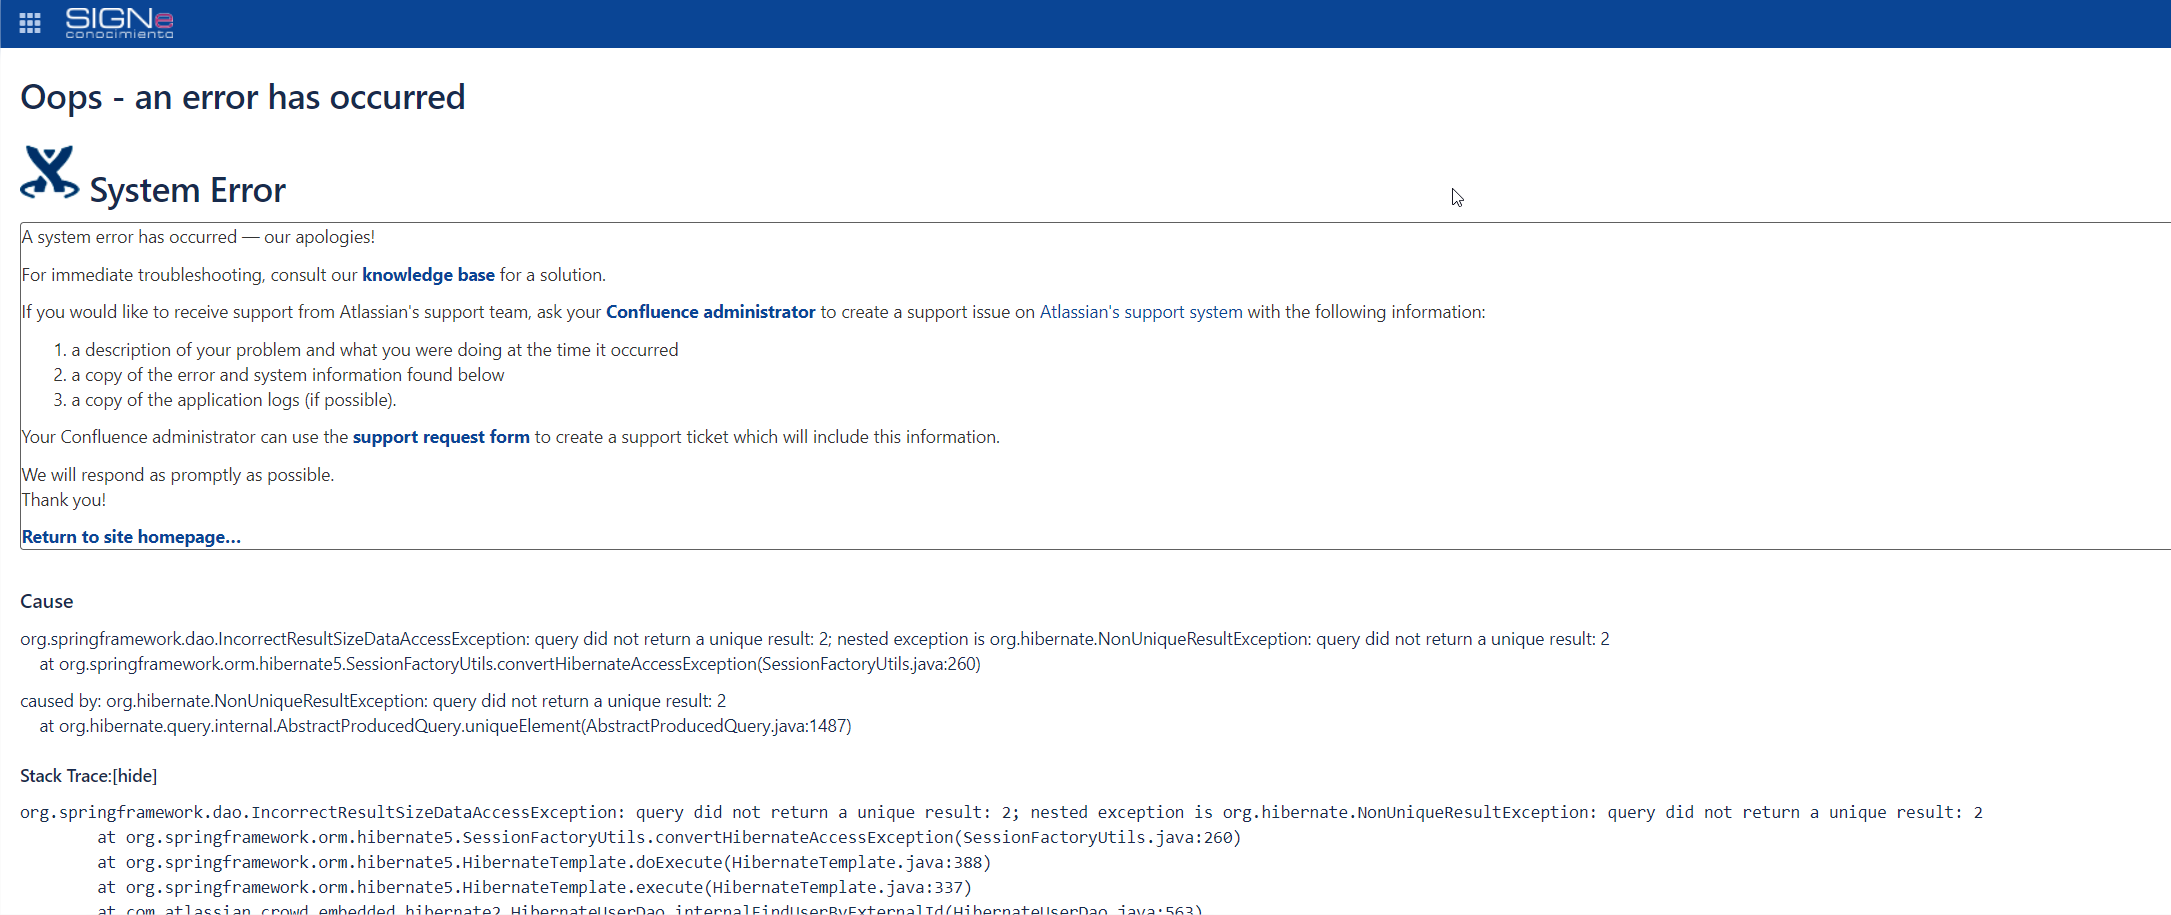Click the SessionFactoryUtils.java:260 line under Cause
The width and height of the screenshot is (2171, 915).
coord(510,664)
